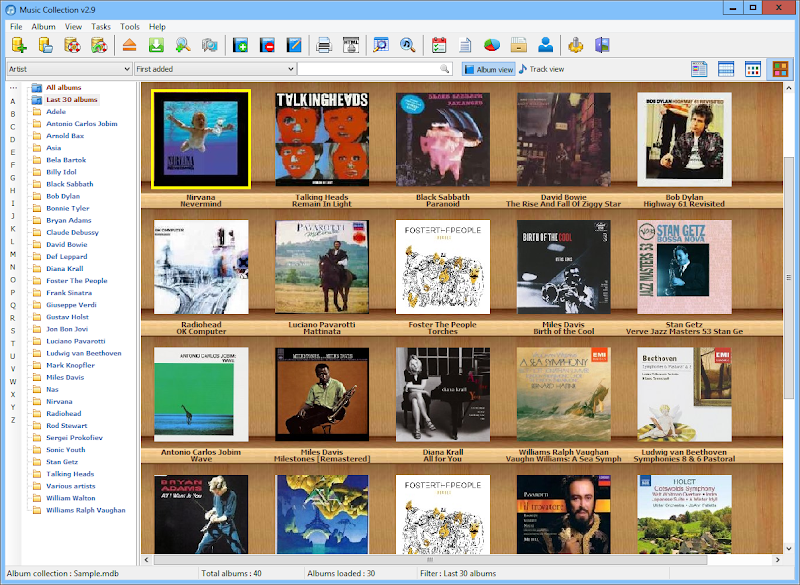Select the details-page view mode icon
This screenshot has width=800, height=585.
click(699, 69)
